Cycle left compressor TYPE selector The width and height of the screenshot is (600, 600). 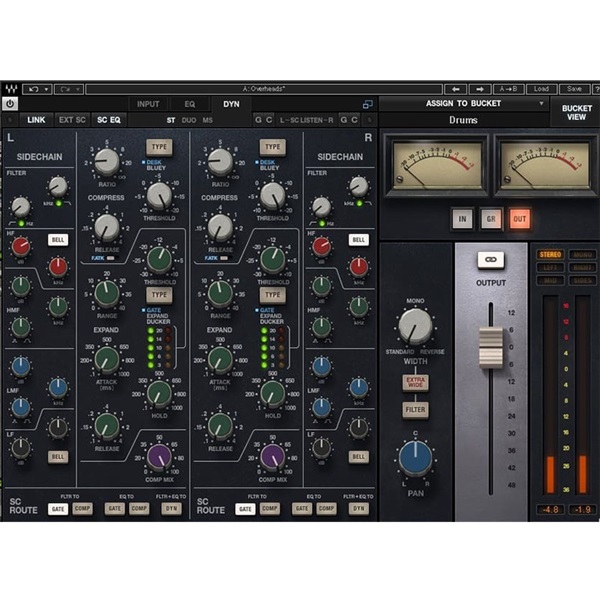pos(159,147)
